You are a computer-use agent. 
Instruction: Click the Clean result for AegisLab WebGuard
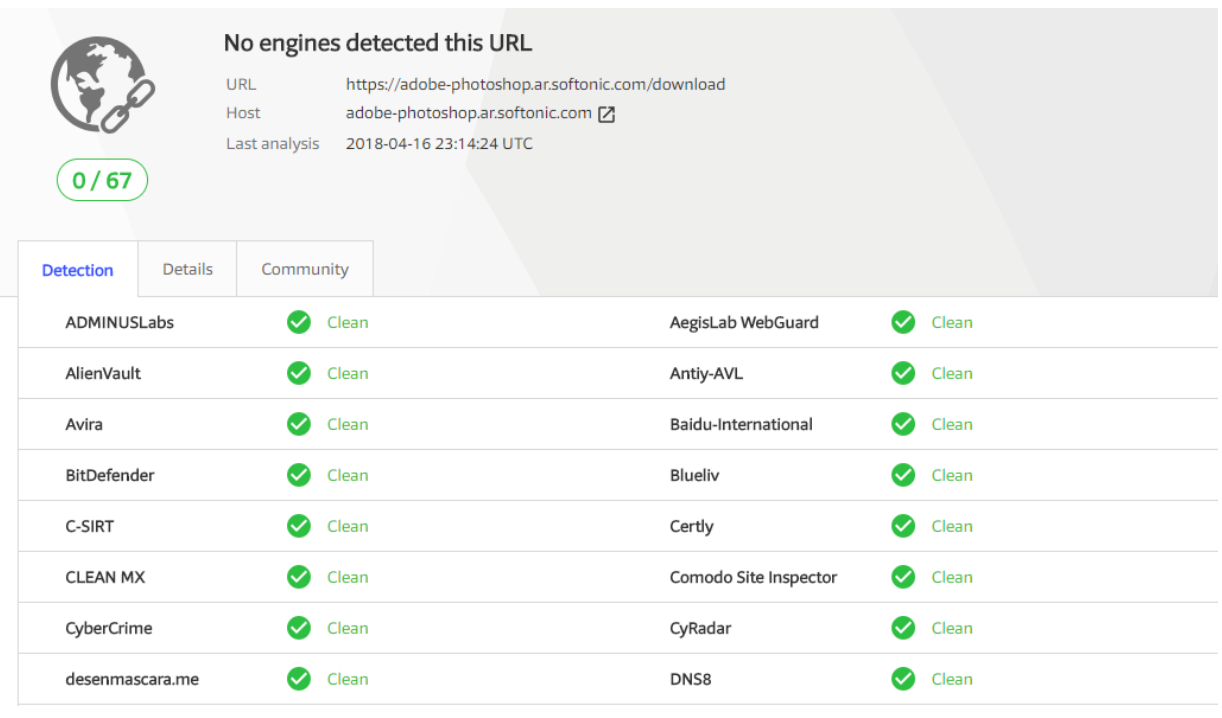tap(952, 322)
